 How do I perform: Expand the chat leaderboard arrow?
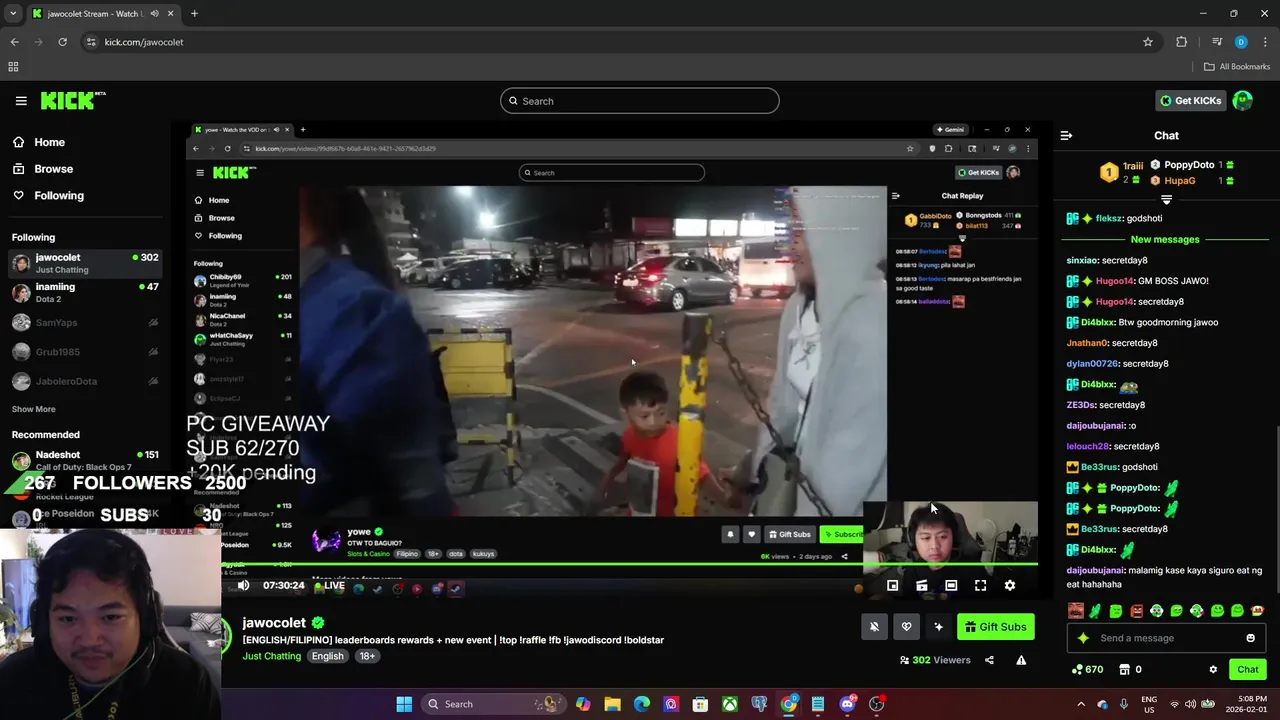pos(1166,200)
